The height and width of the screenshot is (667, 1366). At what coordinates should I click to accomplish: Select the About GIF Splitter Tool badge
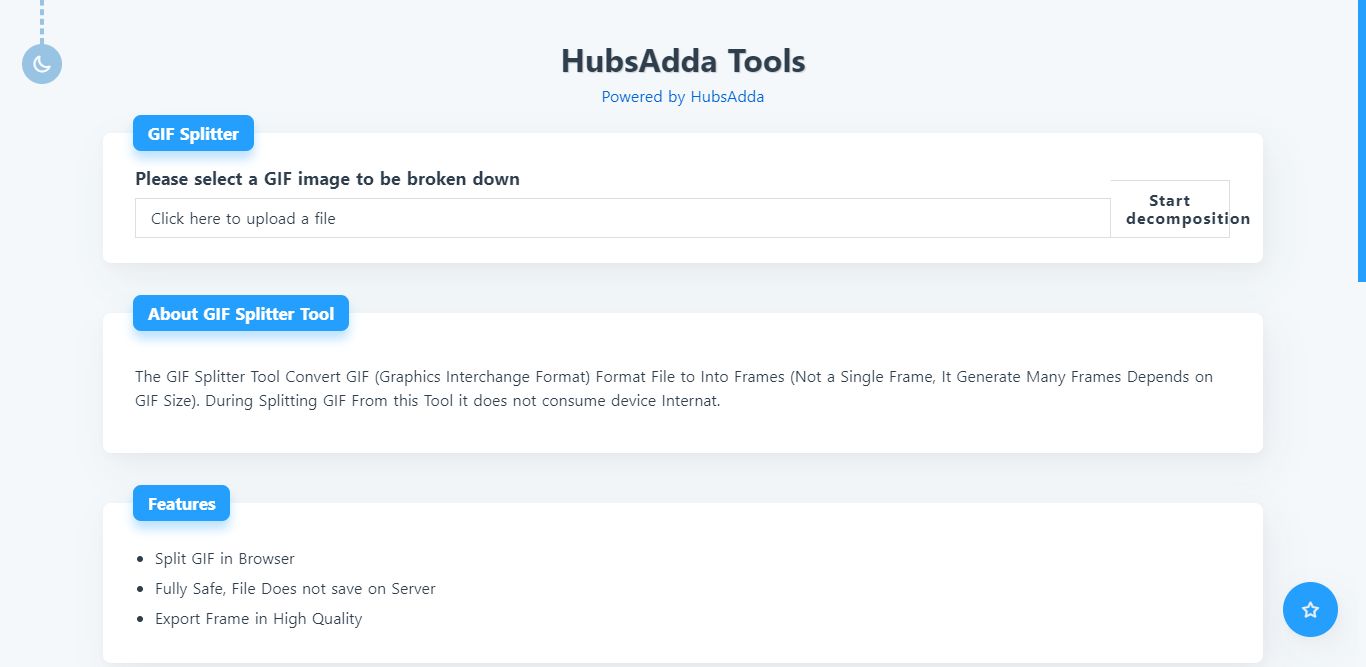241,314
